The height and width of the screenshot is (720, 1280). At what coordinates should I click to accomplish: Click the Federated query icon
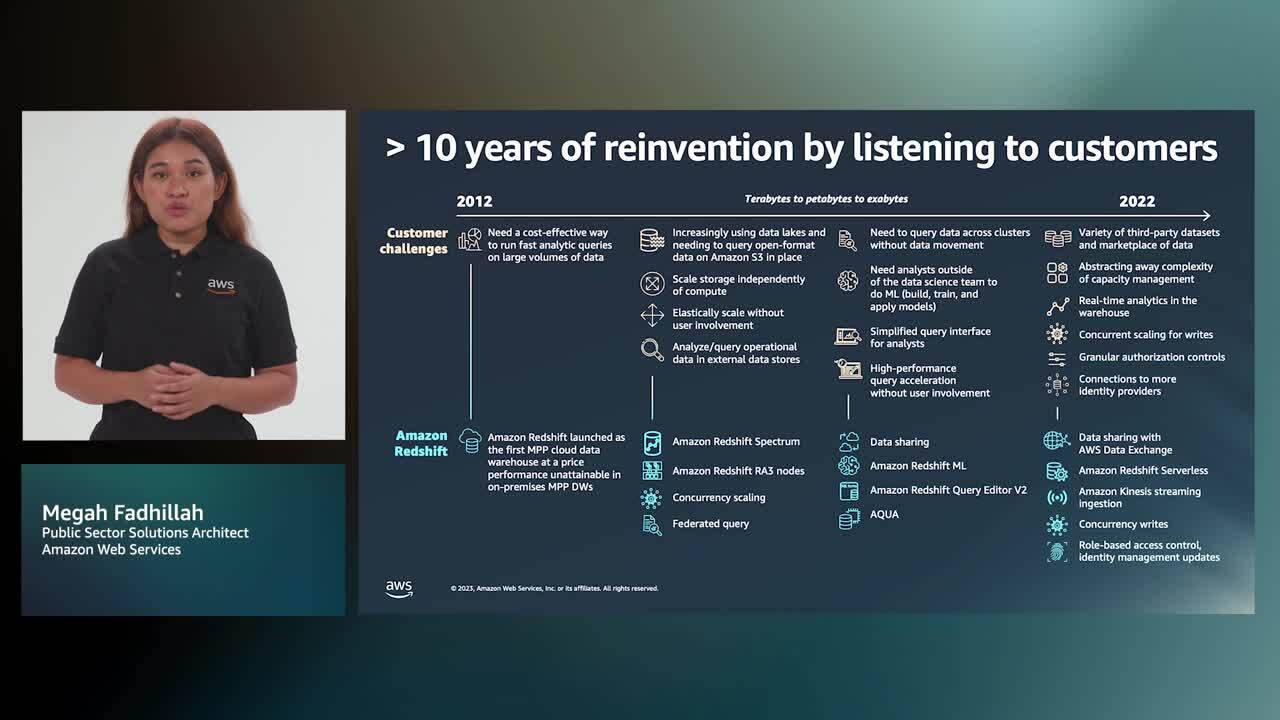652,525
